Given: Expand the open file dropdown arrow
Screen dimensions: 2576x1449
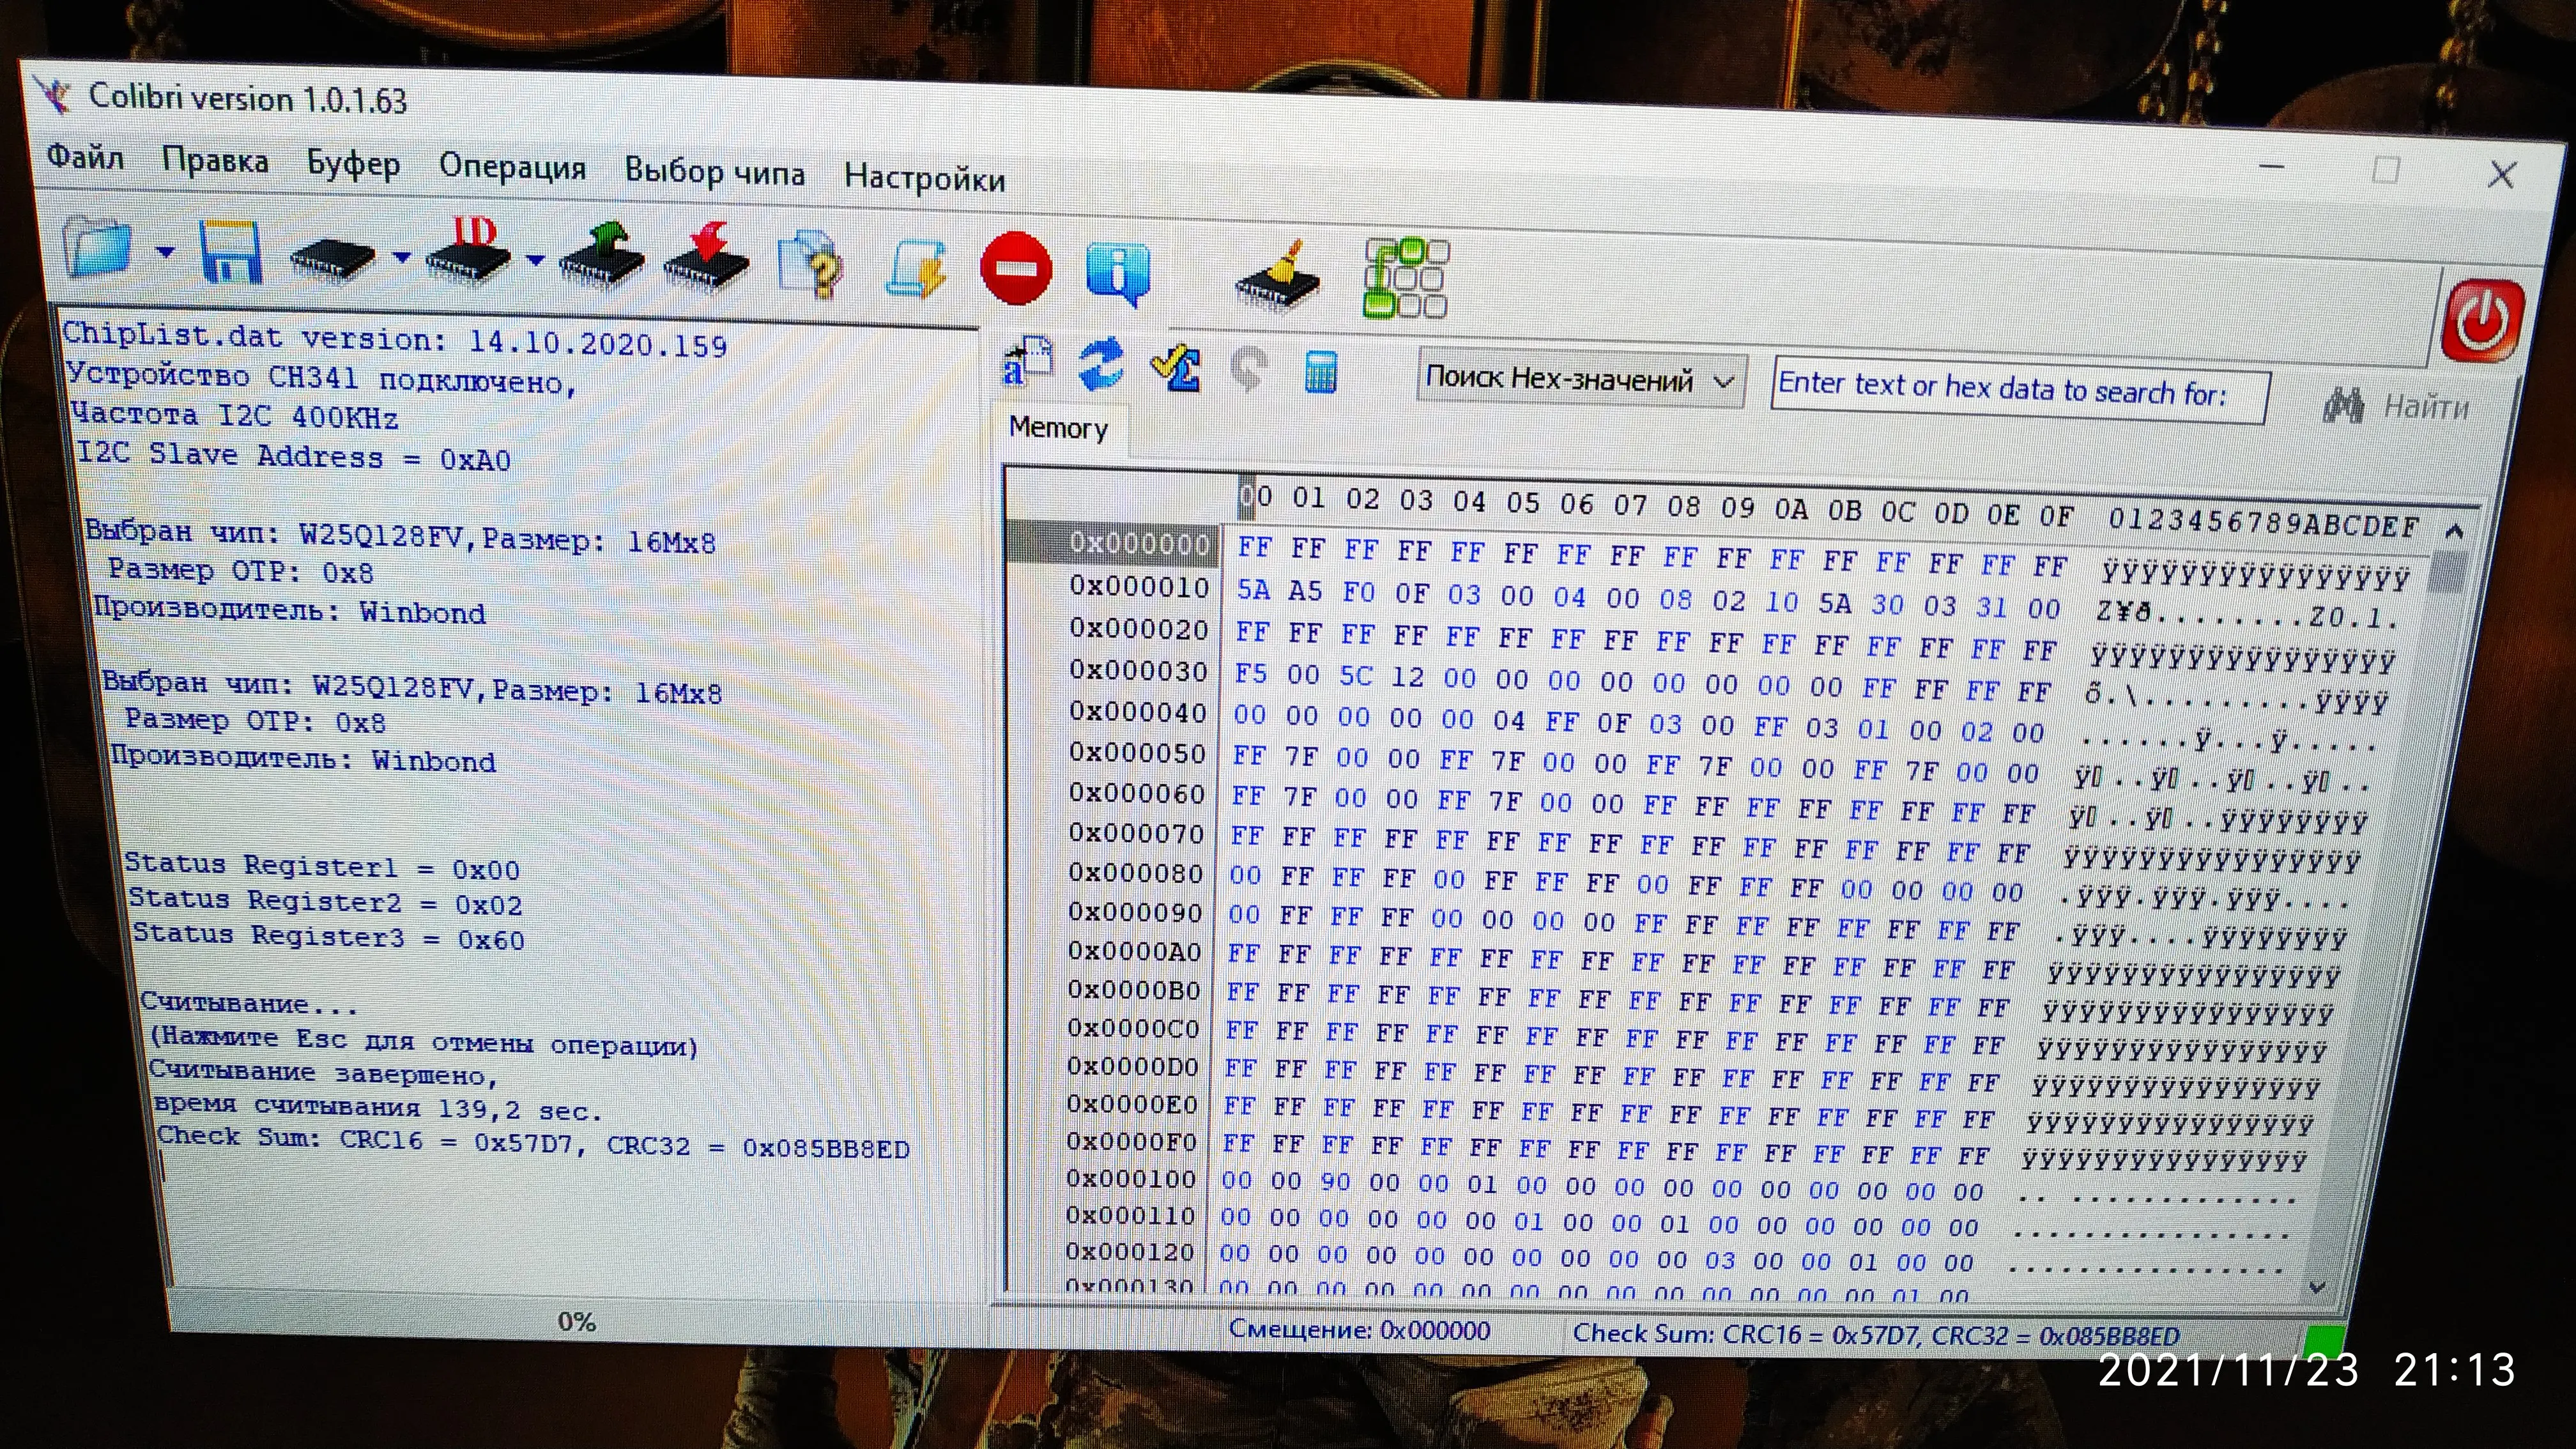Looking at the screenshot, I should [x=166, y=252].
